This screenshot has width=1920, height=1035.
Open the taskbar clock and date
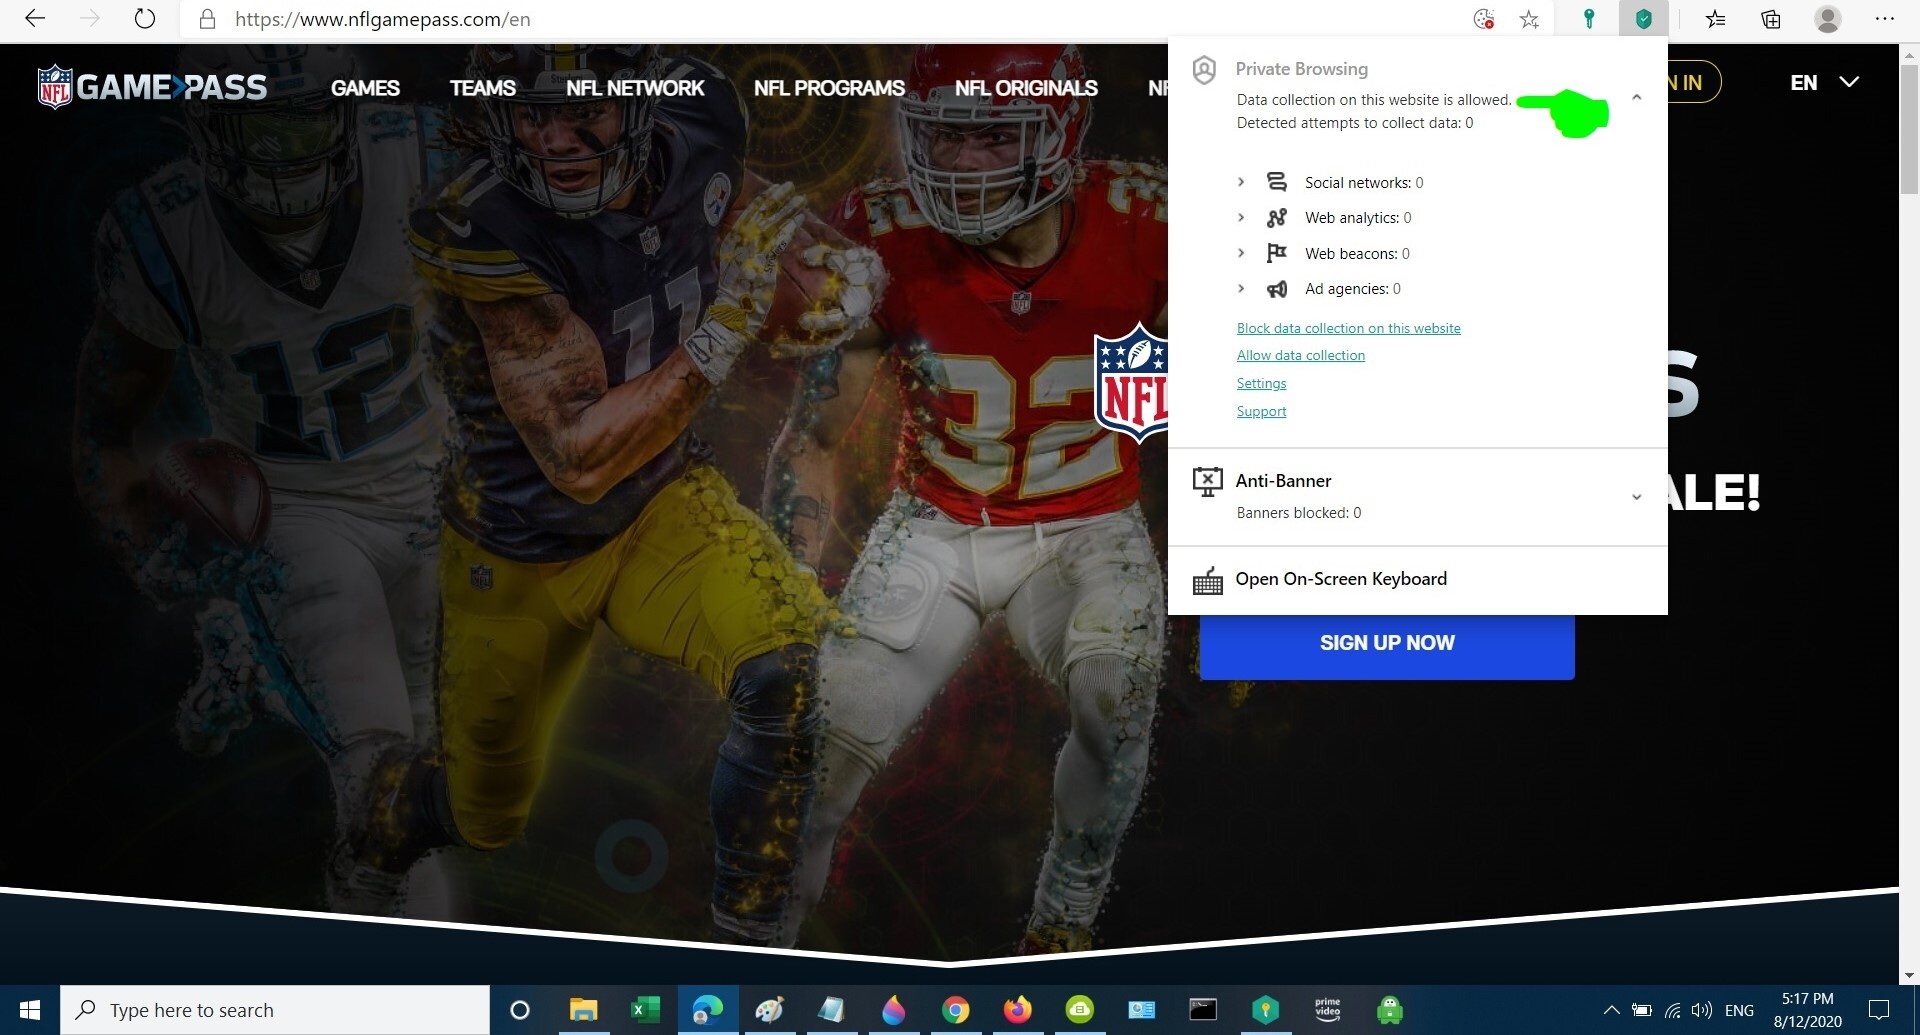pyautogui.click(x=1807, y=1010)
